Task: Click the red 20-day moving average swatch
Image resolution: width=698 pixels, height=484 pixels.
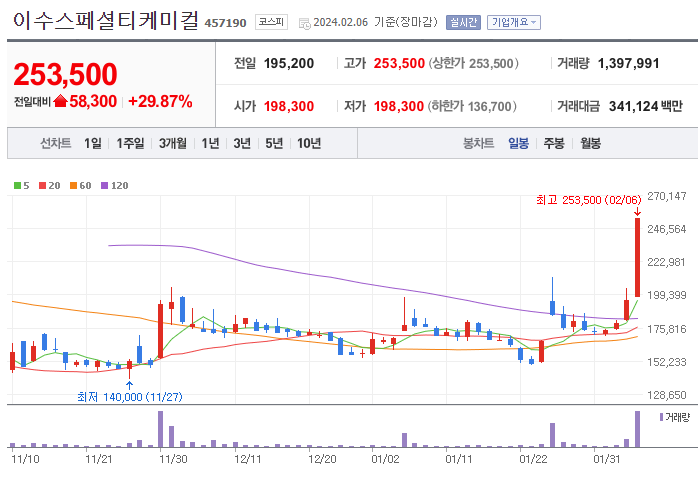Action: 42,186
